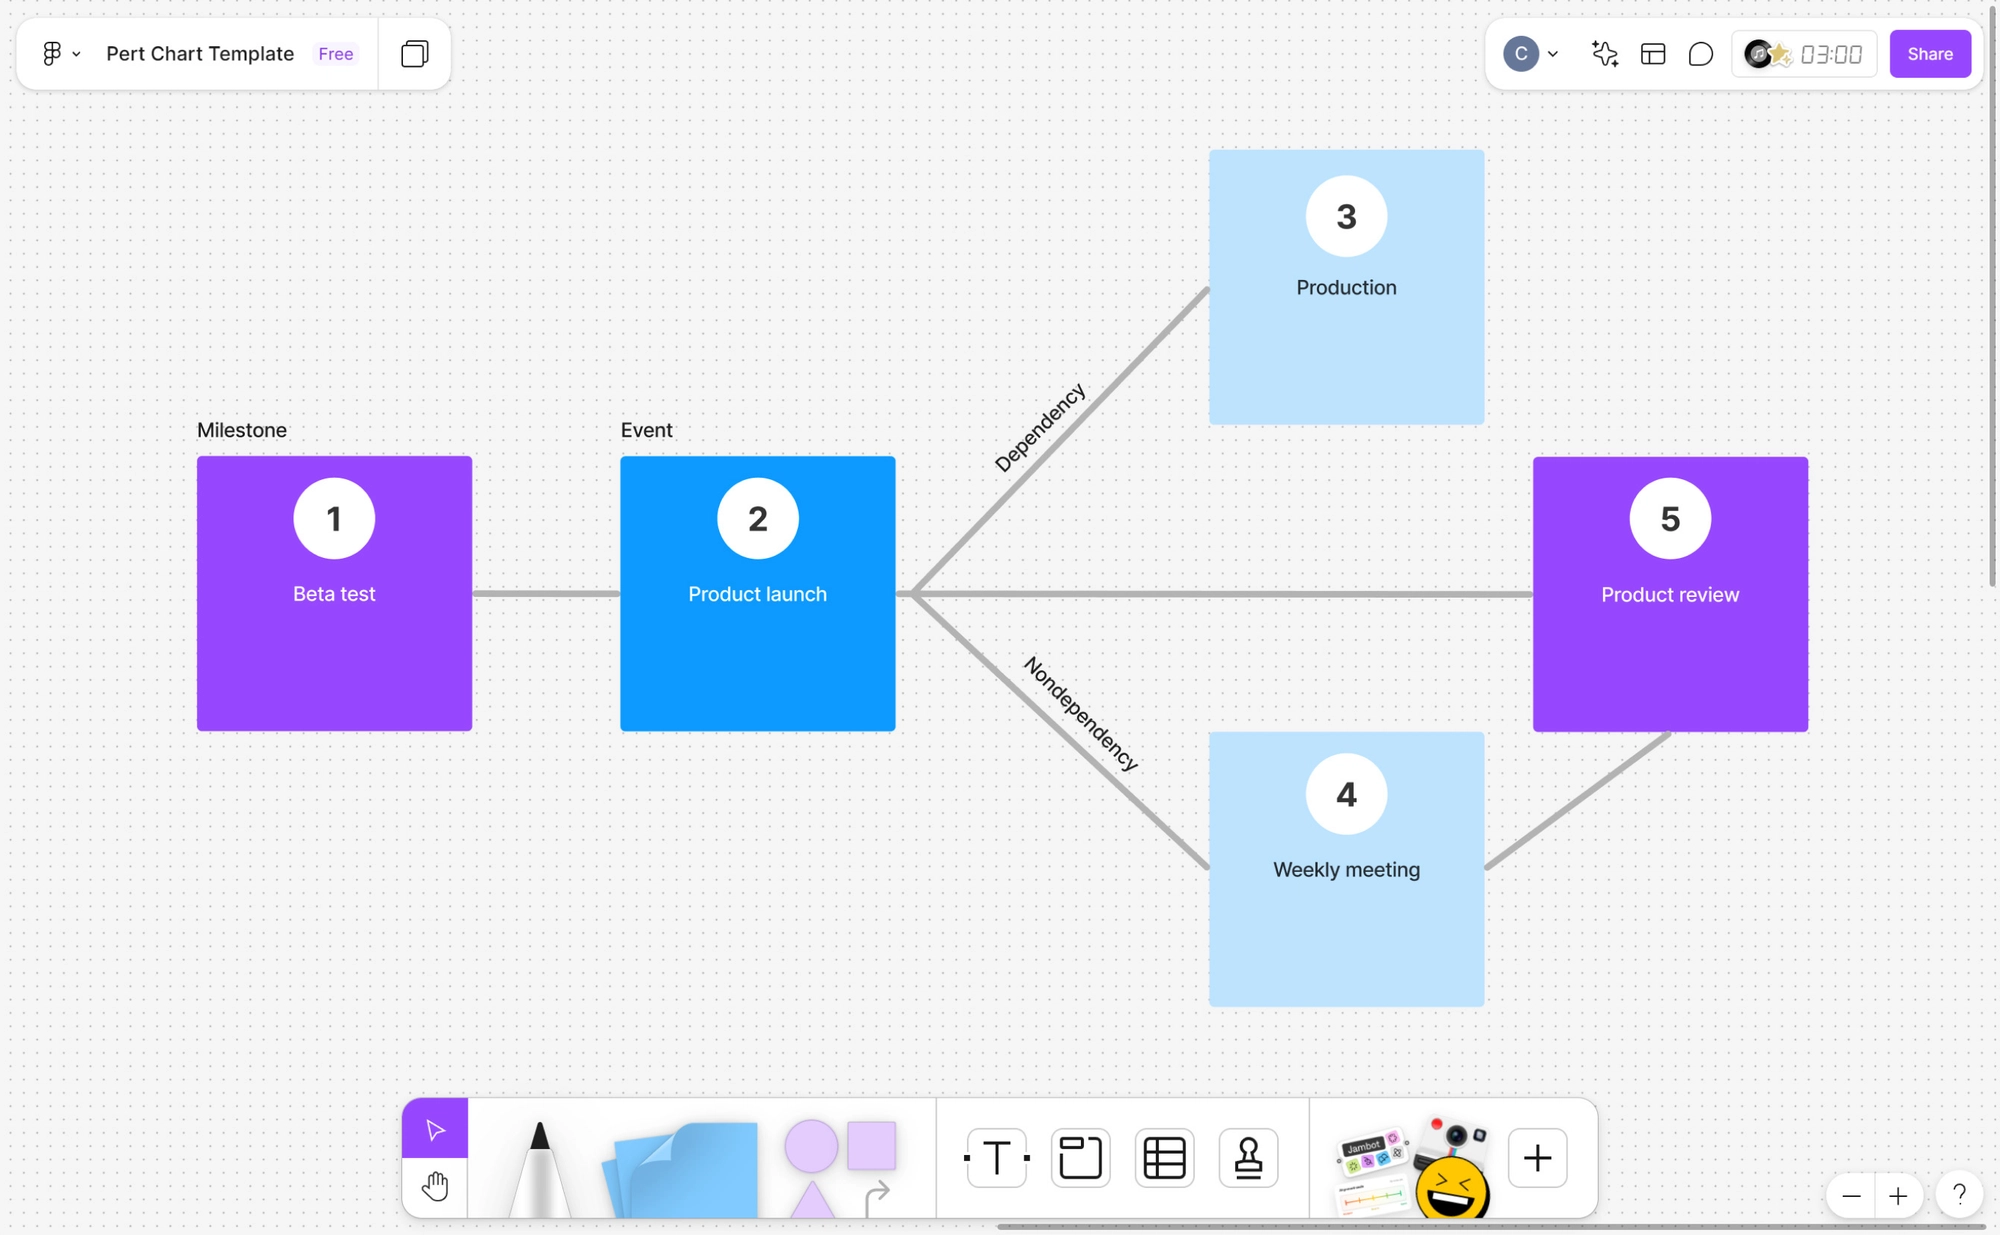Choose the triangle shape tool
This screenshot has width=2000, height=1235.
click(812, 1200)
